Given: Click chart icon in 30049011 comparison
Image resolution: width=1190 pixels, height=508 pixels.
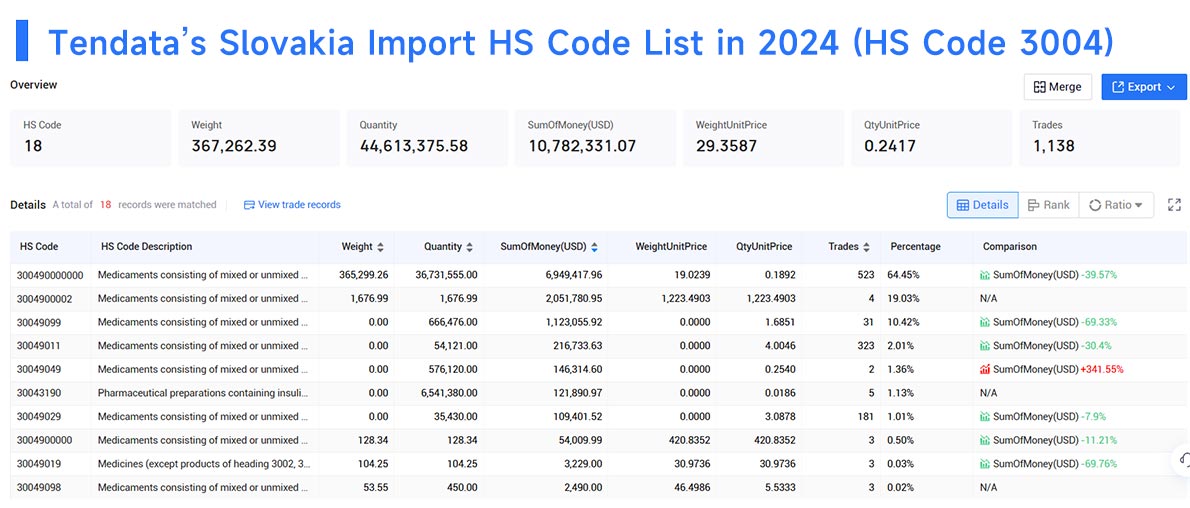Looking at the screenshot, I should pos(985,346).
